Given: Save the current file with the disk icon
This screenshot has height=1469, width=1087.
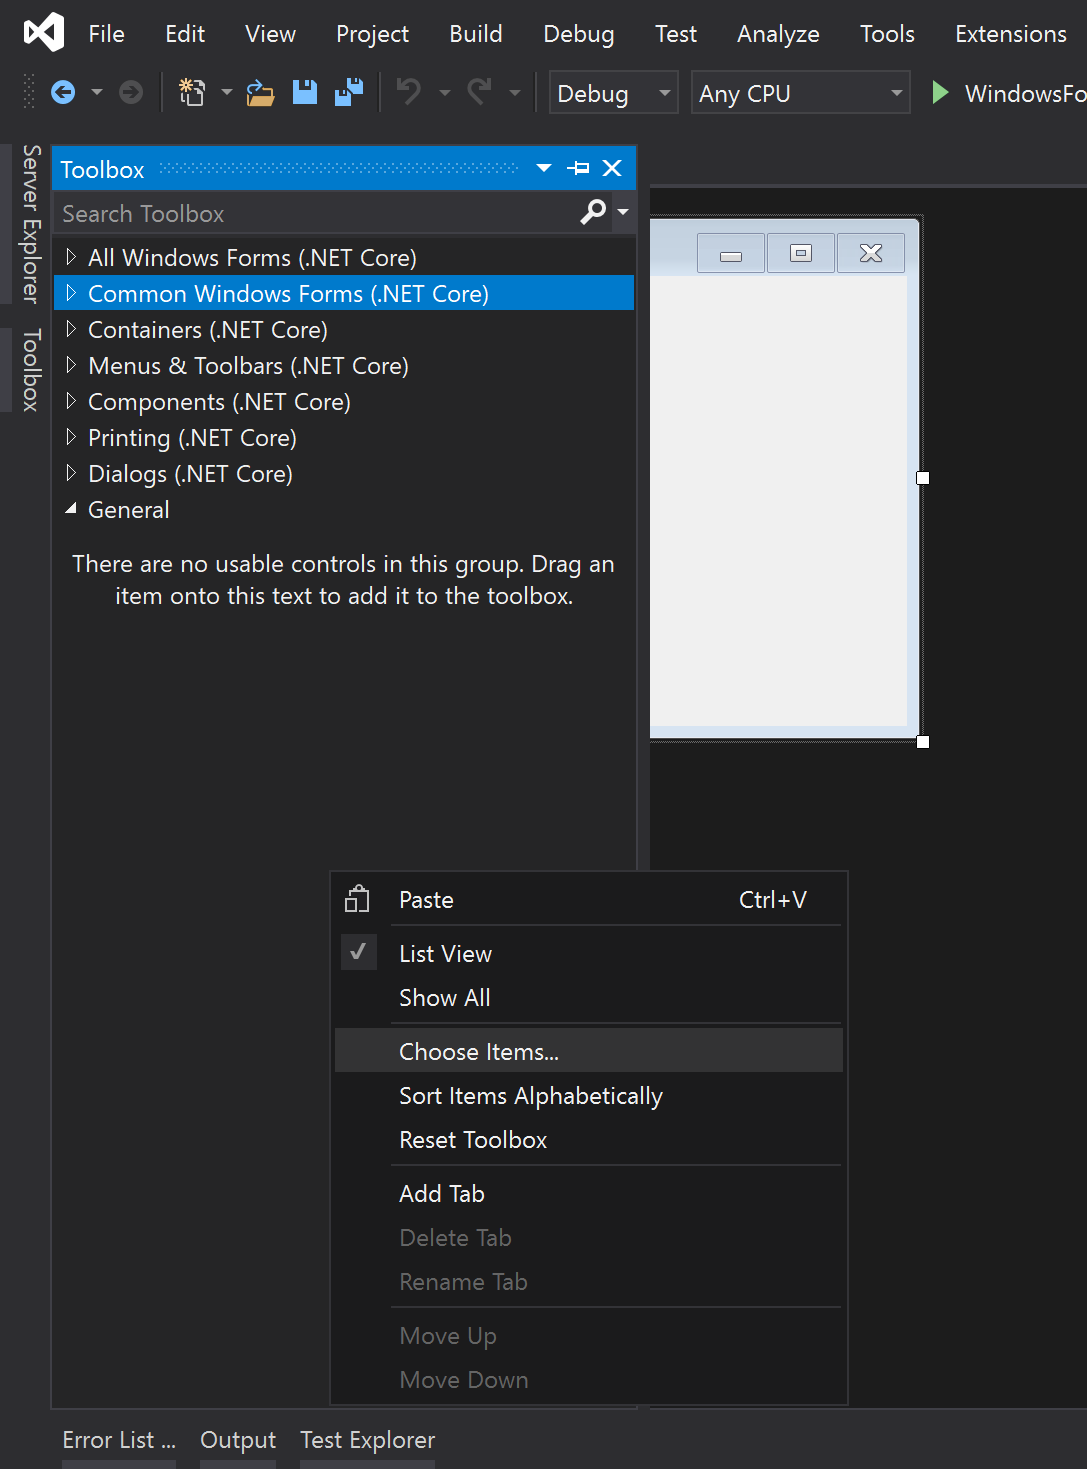Looking at the screenshot, I should click(x=305, y=93).
